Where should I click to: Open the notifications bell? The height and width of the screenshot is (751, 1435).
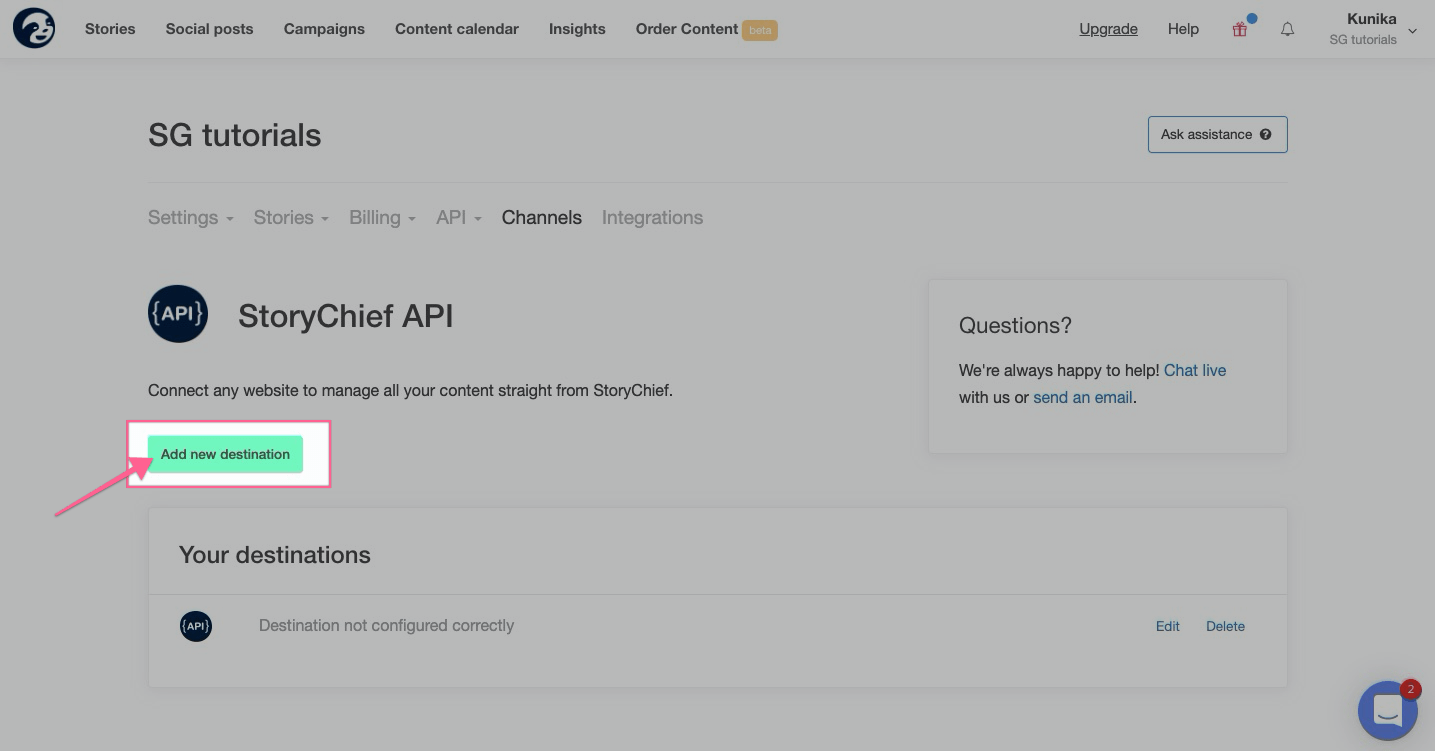[x=1288, y=29]
